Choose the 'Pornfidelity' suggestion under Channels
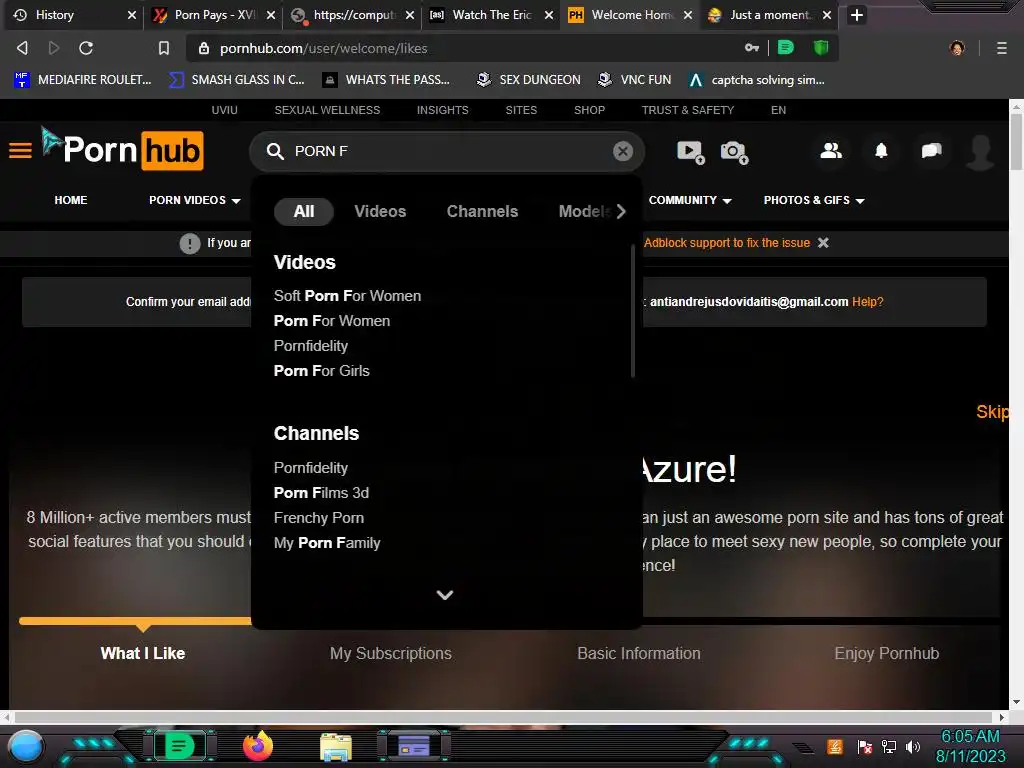Screen dimensions: 1024x768 coord(311,468)
